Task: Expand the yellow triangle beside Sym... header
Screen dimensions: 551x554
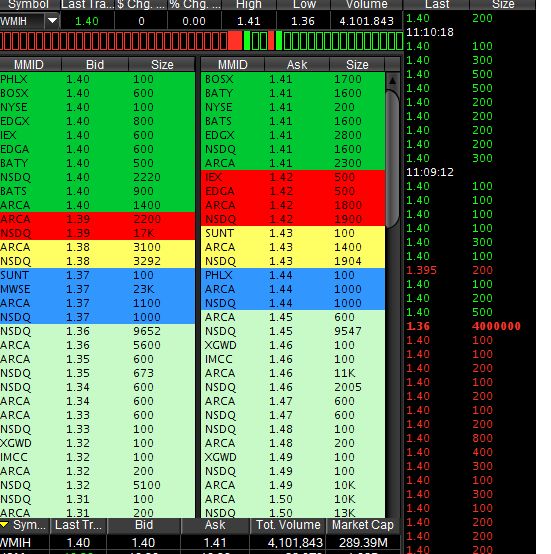Action: [4, 525]
